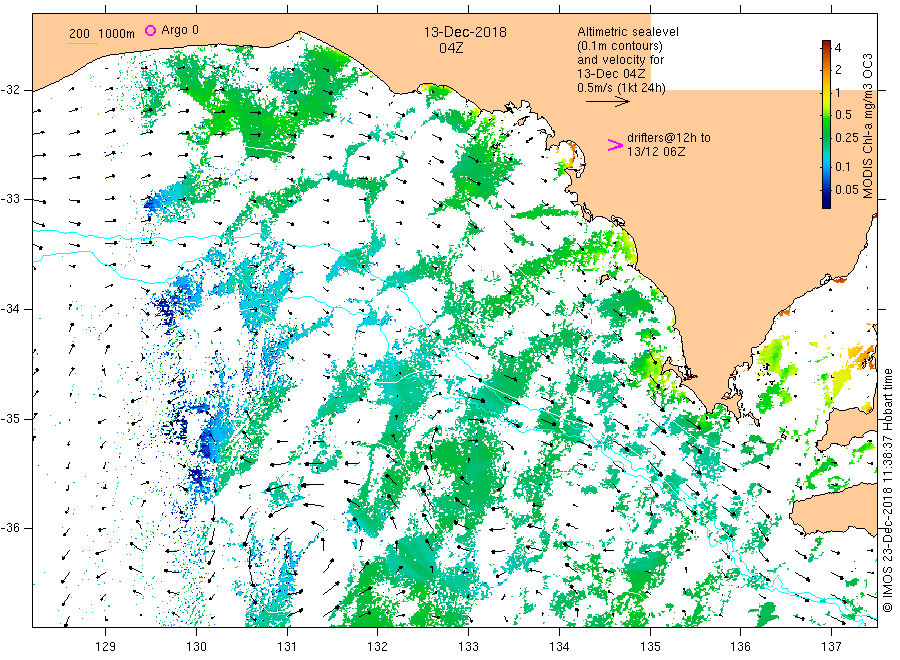Viewport: 900px width, 660px height.
Task: Click the 'MODIS Chl-a mg/m3 OC3' colorbar title
Action: pos(867,126)
